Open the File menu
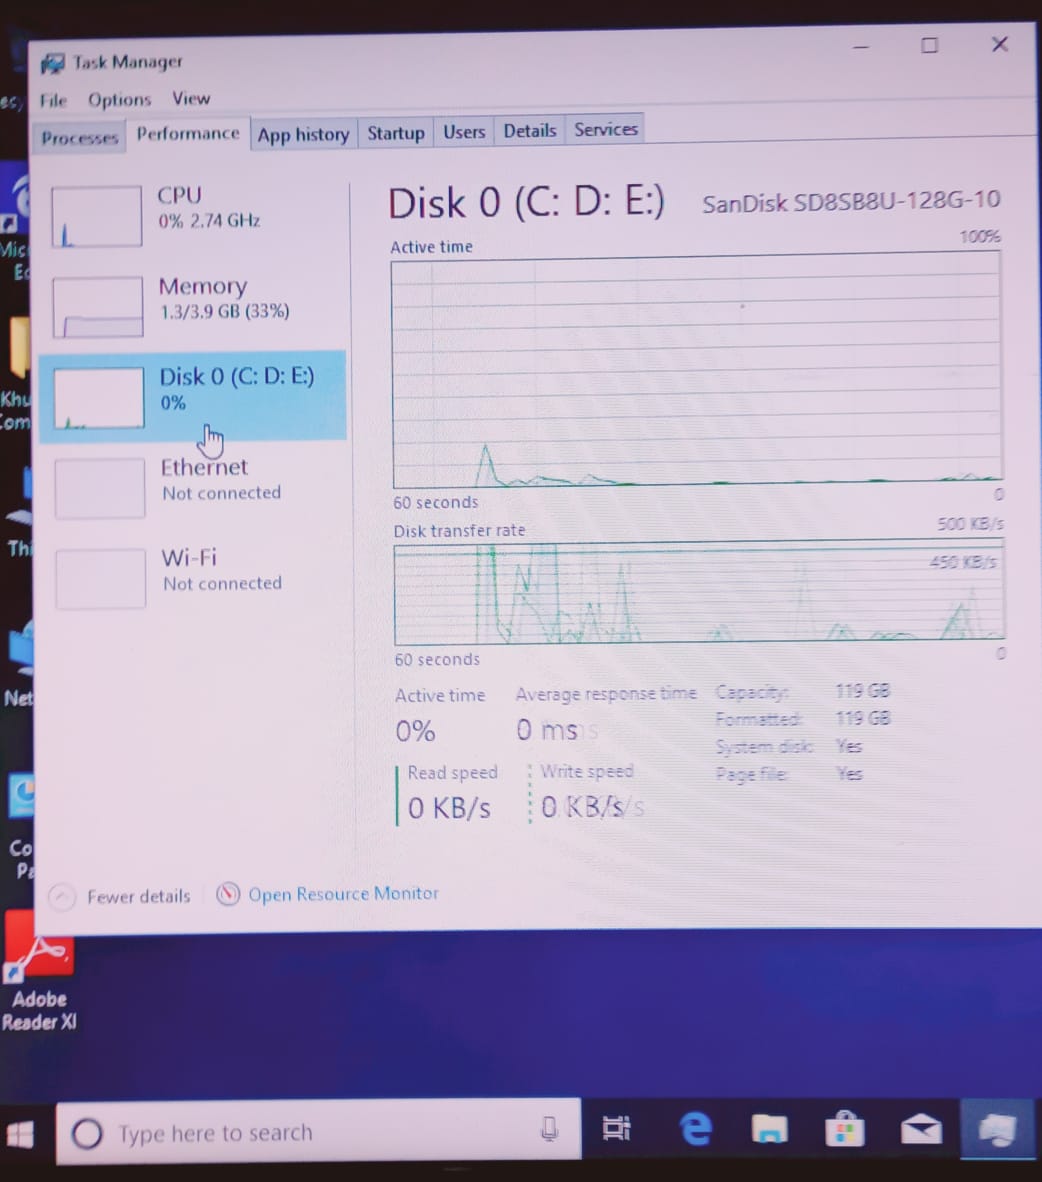 point(53,100)
